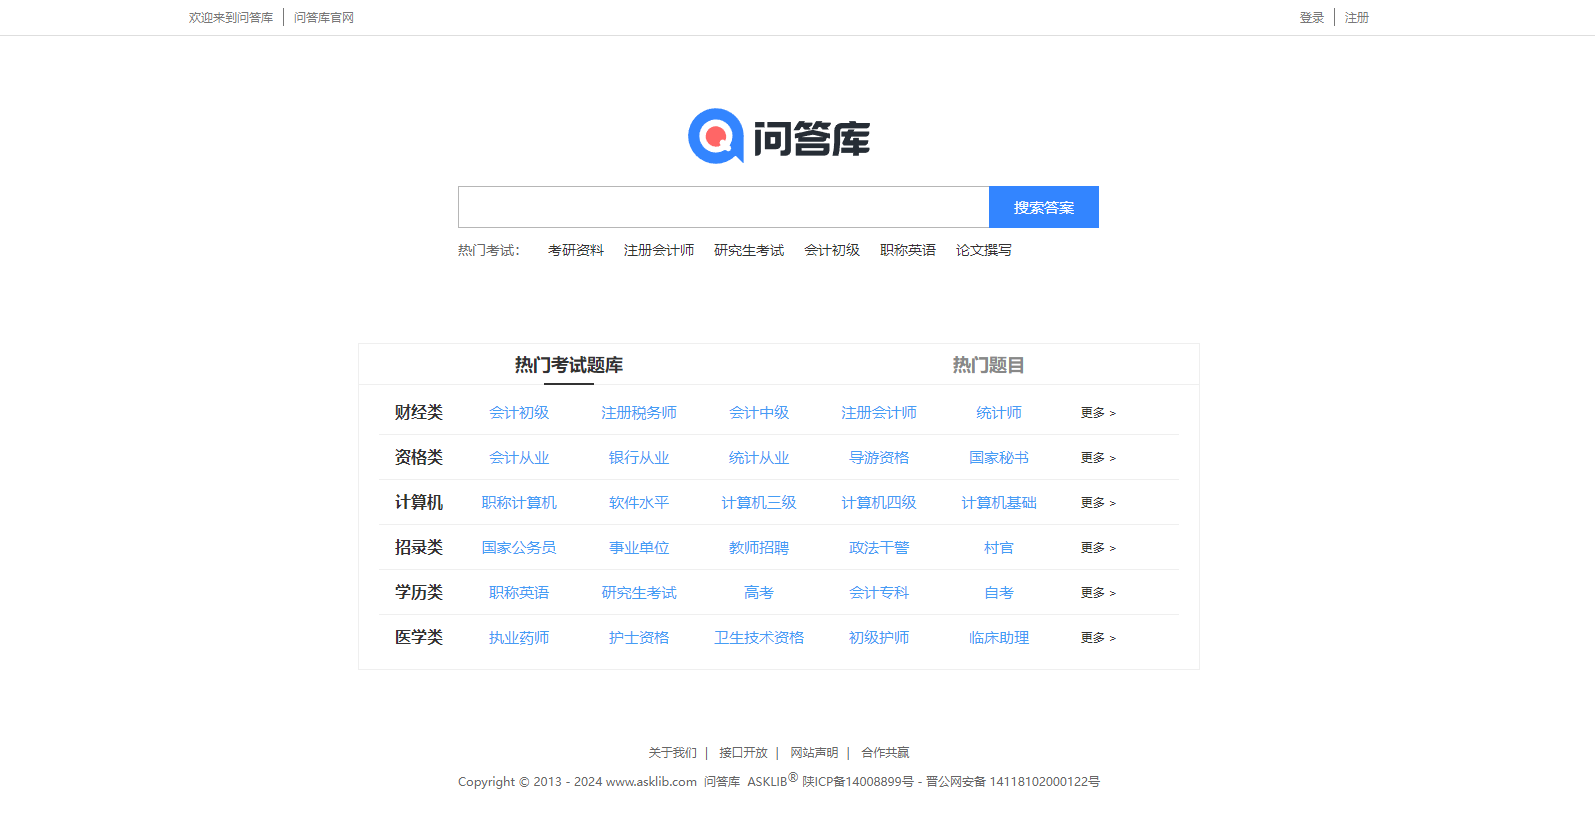Open 研究生考试 in the 学历类 row

(639, 593)
